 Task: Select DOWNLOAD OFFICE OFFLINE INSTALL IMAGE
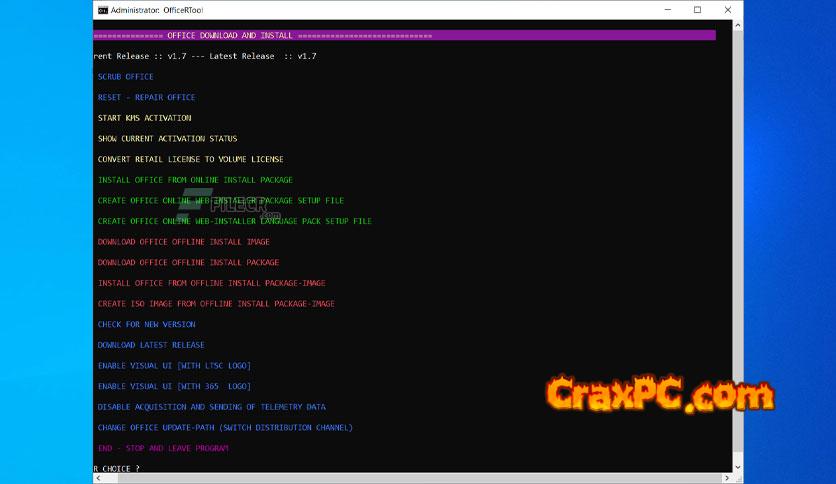point(183,242)
